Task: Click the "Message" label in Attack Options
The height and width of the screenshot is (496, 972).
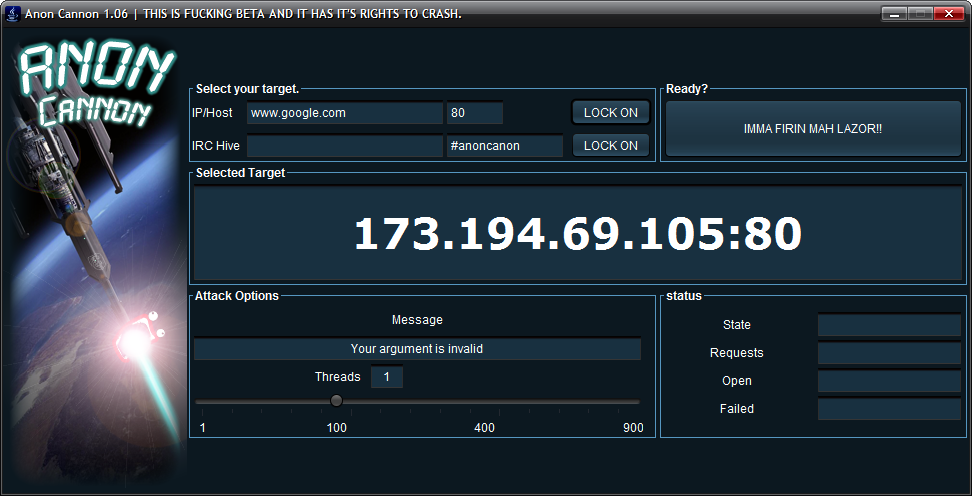Action: click(417, 320)
